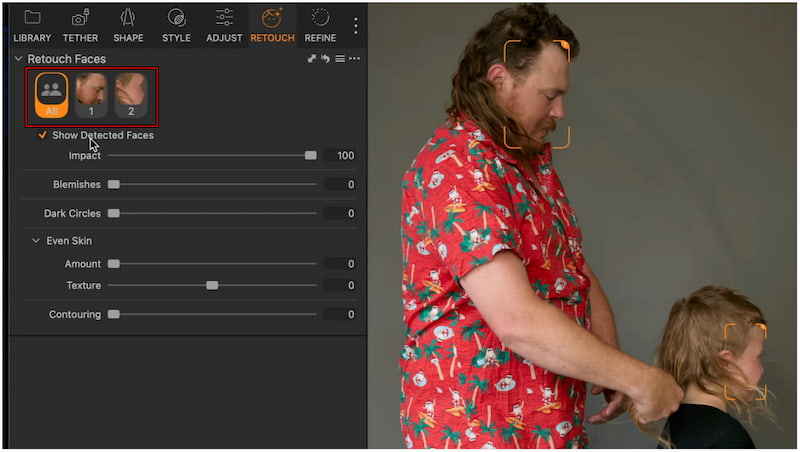
Task: Select the Style tab
Action: (x=176, y=25)
